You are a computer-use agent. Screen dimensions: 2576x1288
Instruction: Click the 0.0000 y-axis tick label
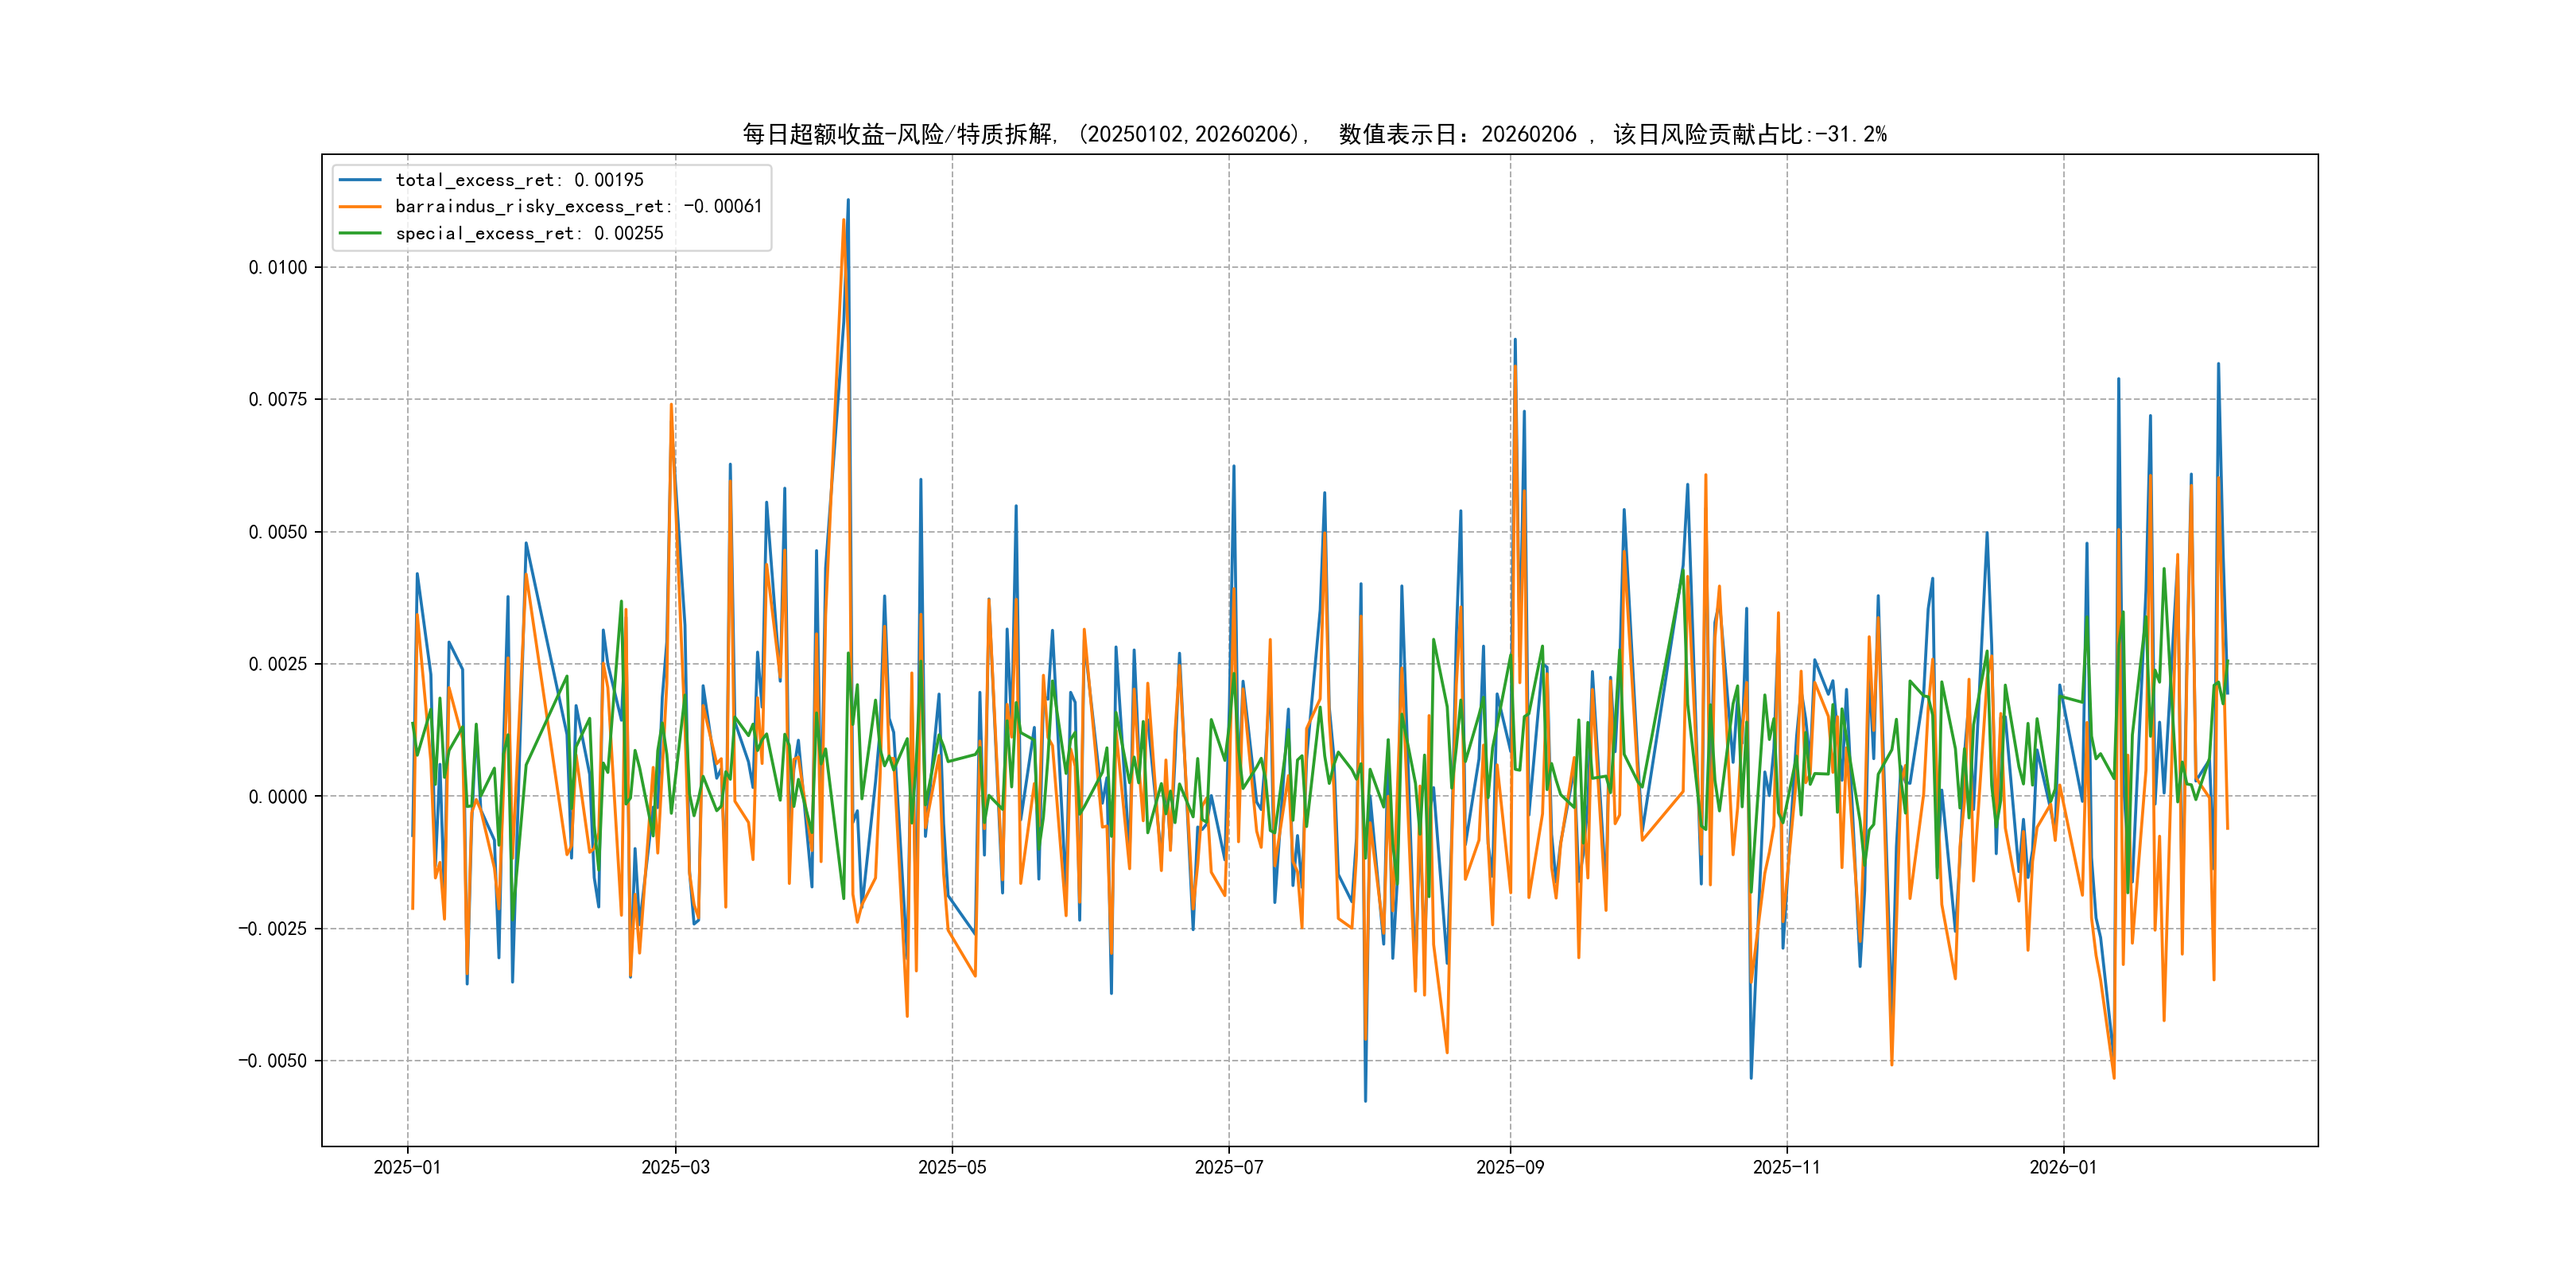278,796
